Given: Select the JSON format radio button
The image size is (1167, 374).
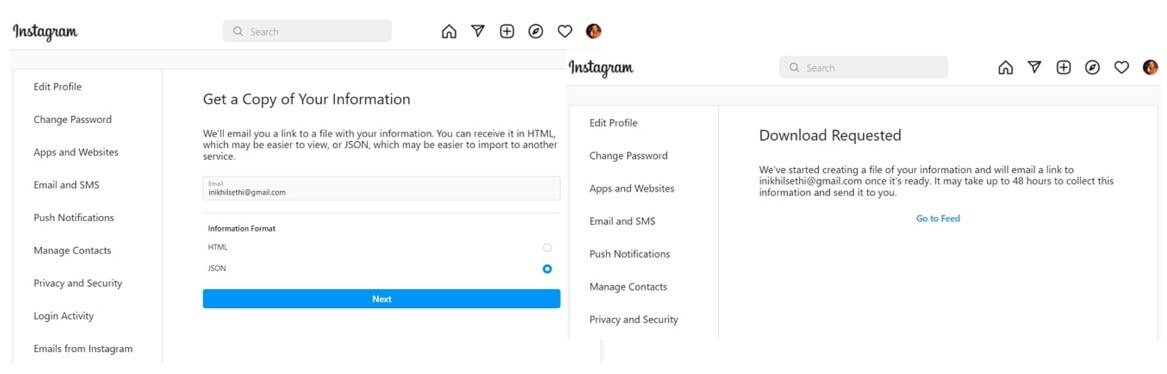Looking at the screenshot, I should [x=548, y=269].
